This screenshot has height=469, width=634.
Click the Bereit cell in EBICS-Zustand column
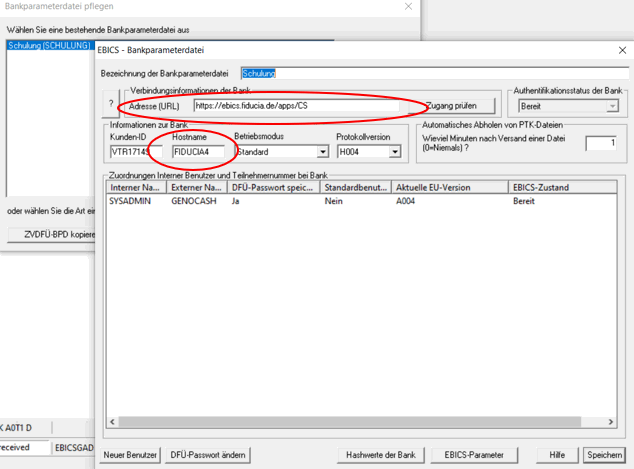tap(524, 201)
